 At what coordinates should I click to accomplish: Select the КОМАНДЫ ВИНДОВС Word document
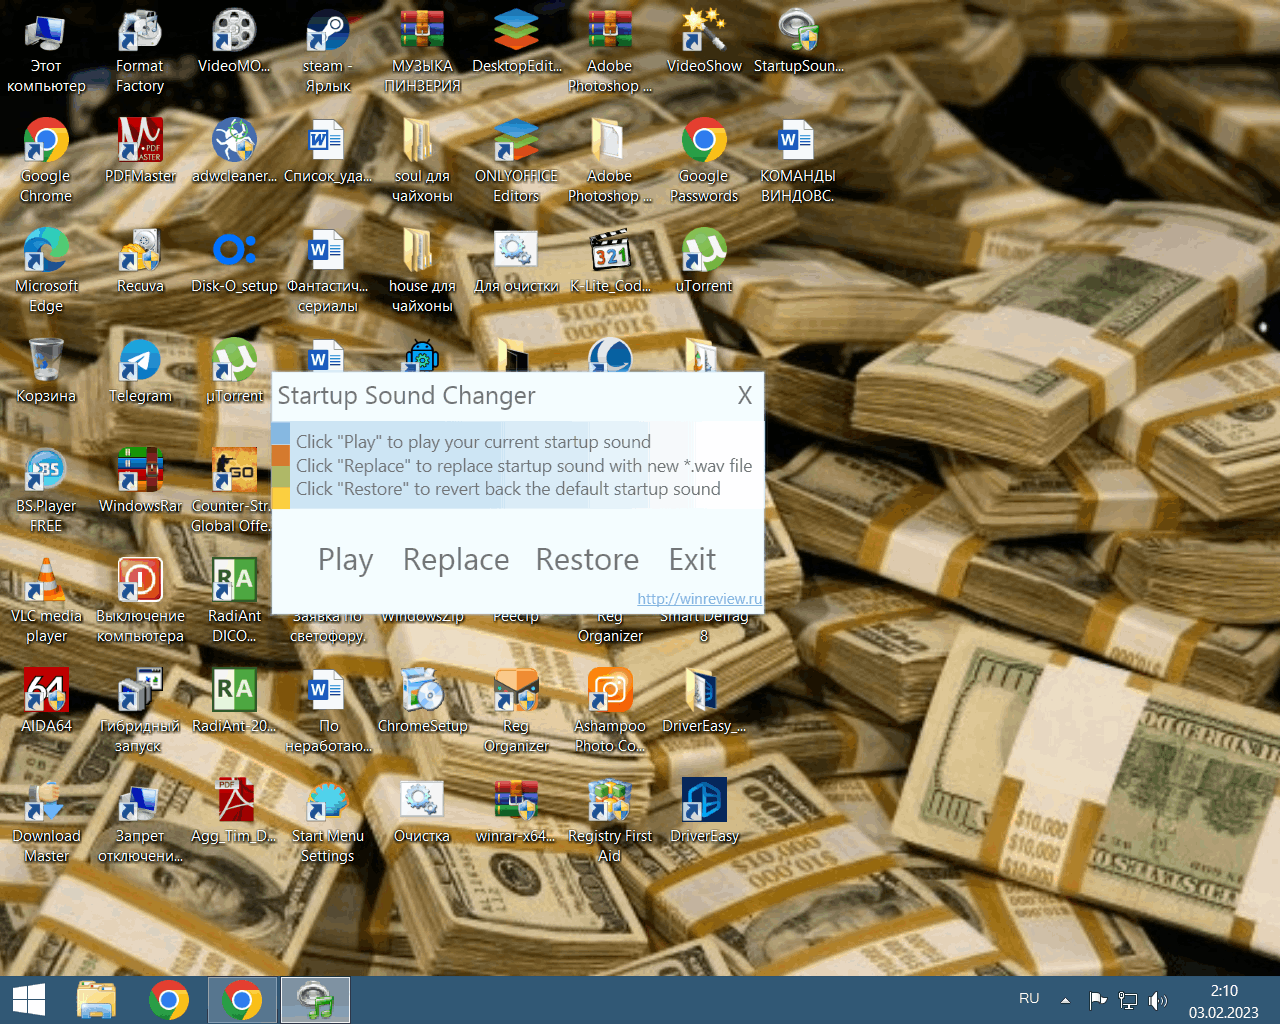[797, 162]
